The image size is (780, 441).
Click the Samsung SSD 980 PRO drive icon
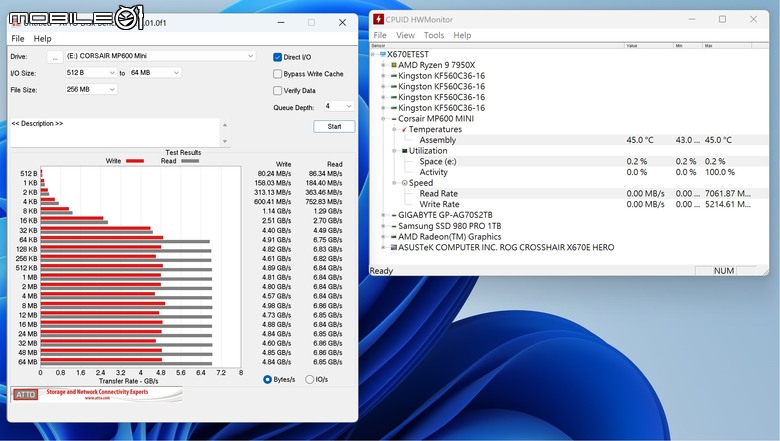click(x=393, y=226)
